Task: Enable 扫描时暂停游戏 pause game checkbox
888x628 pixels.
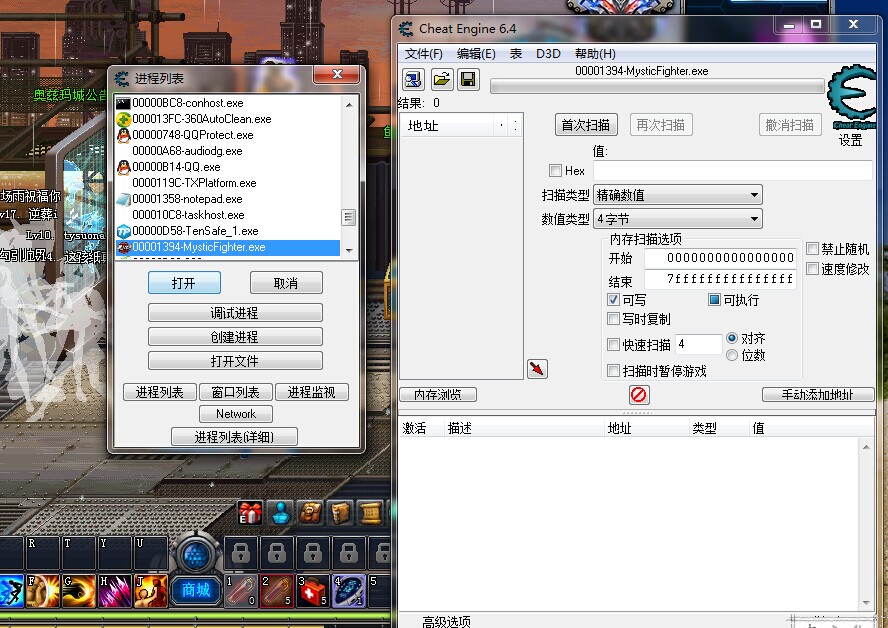Action: [613, 370]
